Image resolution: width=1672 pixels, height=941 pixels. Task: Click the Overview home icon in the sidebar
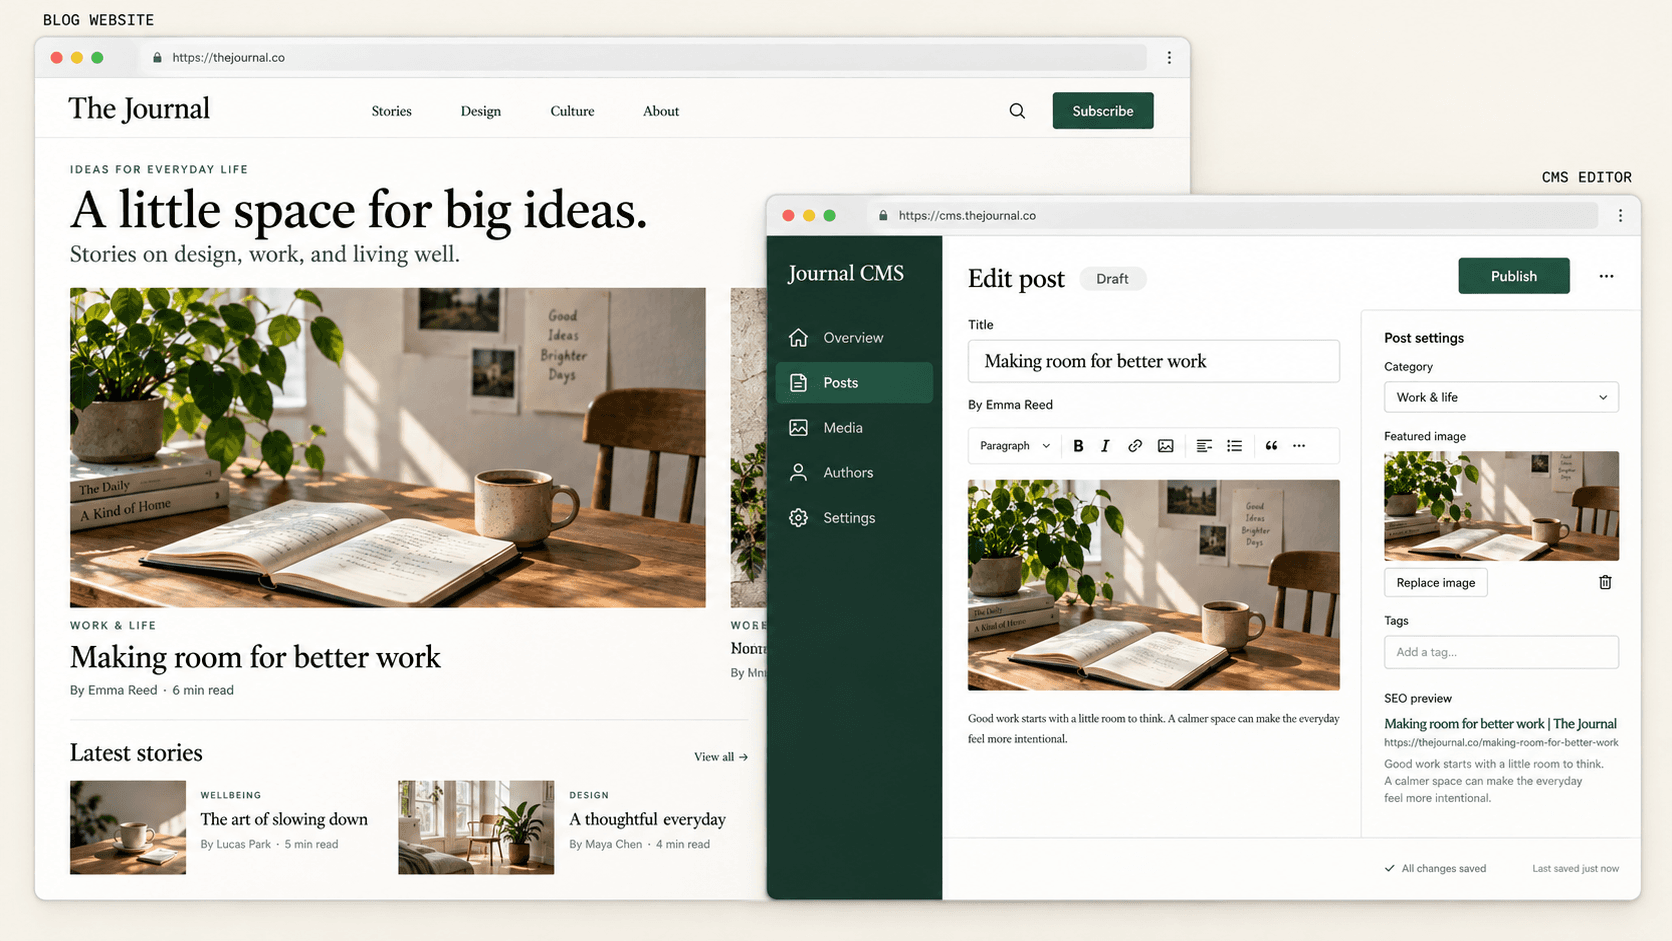point(798,338)
